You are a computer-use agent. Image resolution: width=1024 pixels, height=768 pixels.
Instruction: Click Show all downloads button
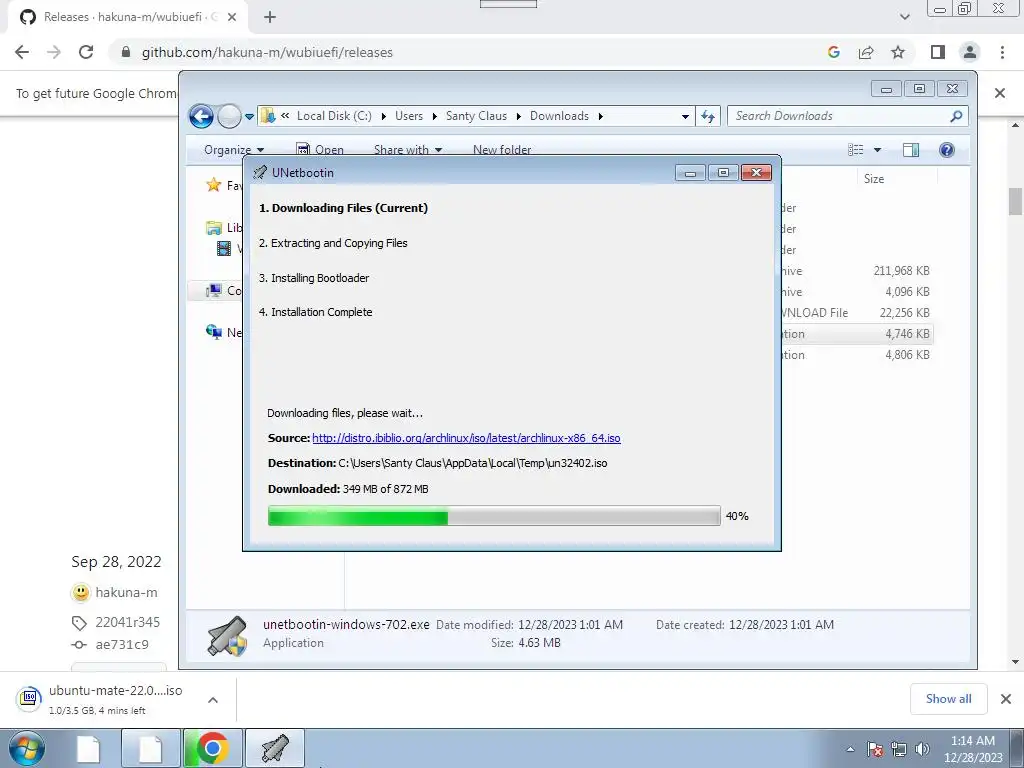click(x=948, y=699)
